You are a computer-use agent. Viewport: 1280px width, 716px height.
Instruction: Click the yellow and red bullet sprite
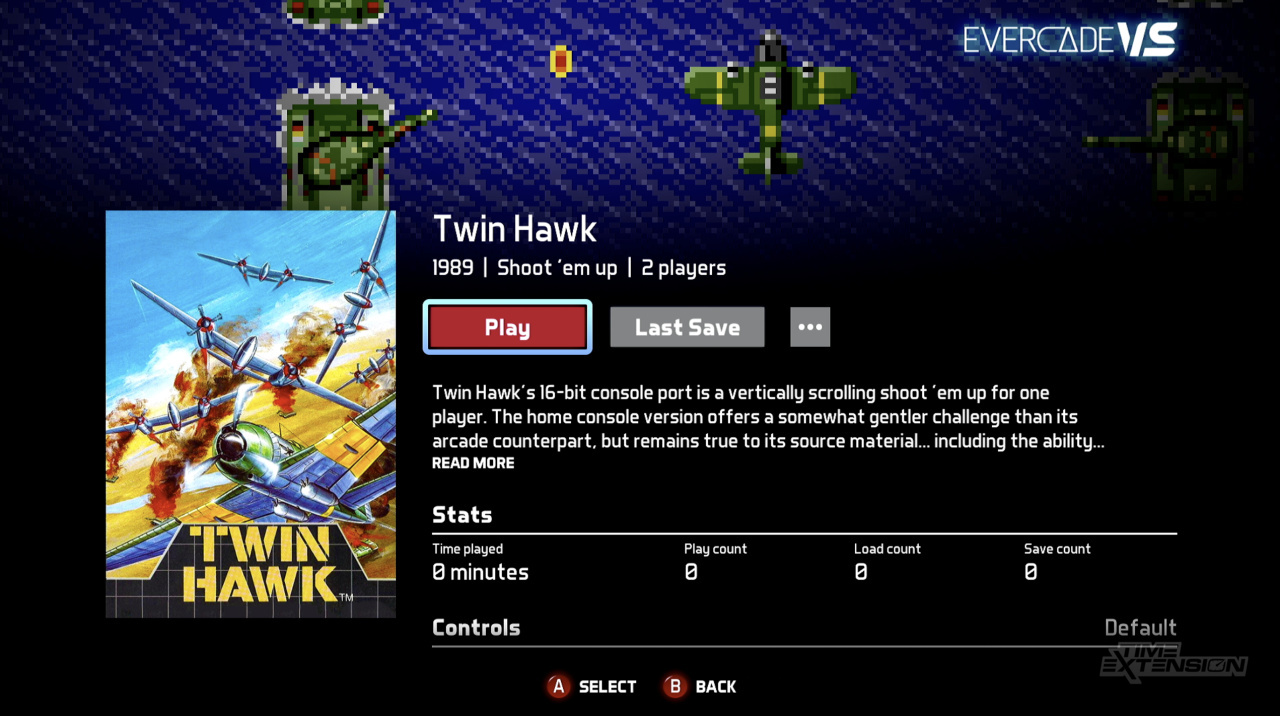point(561,61)
